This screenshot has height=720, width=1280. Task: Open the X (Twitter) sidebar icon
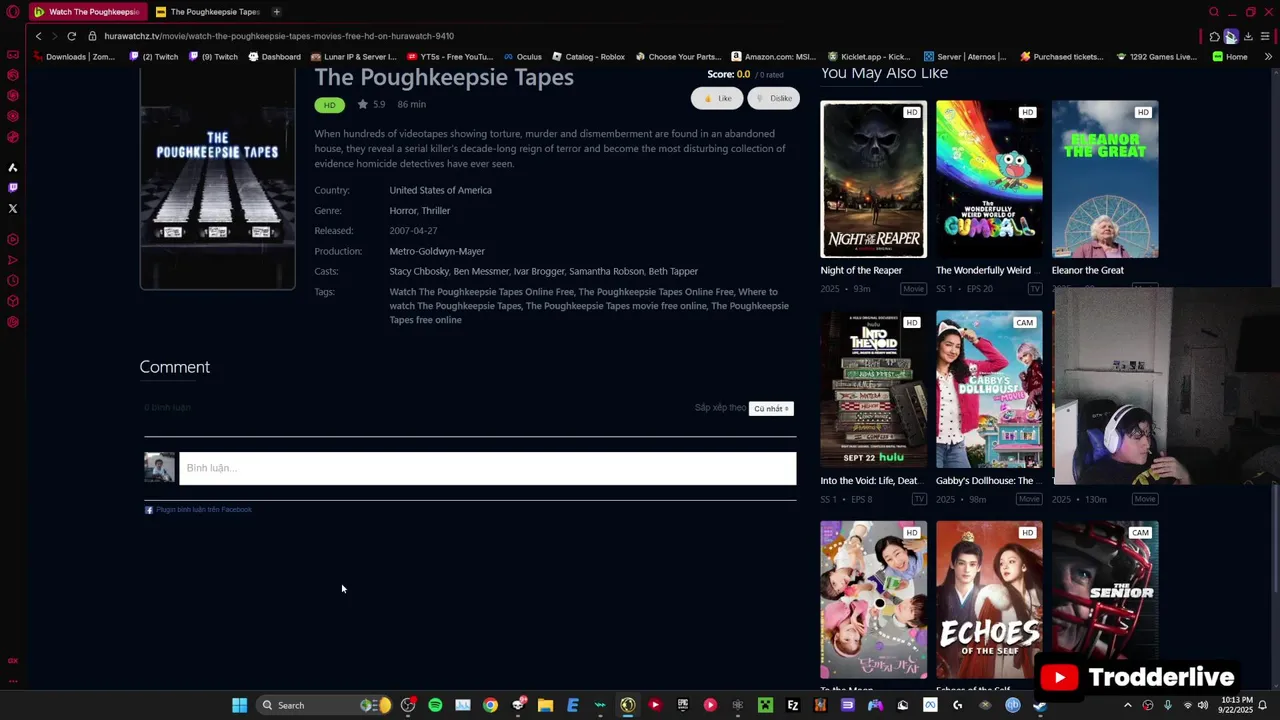click(x=13, y=208)
